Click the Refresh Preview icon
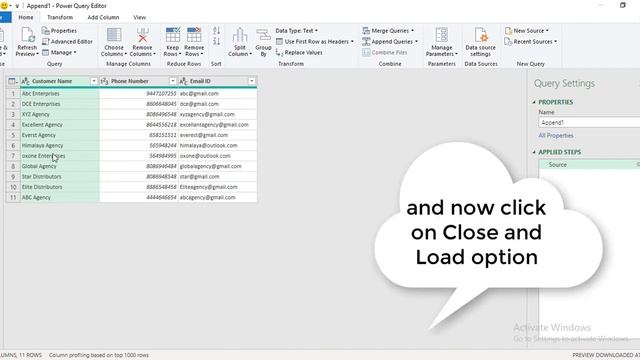The image size is (640, 360). (27, 35)
